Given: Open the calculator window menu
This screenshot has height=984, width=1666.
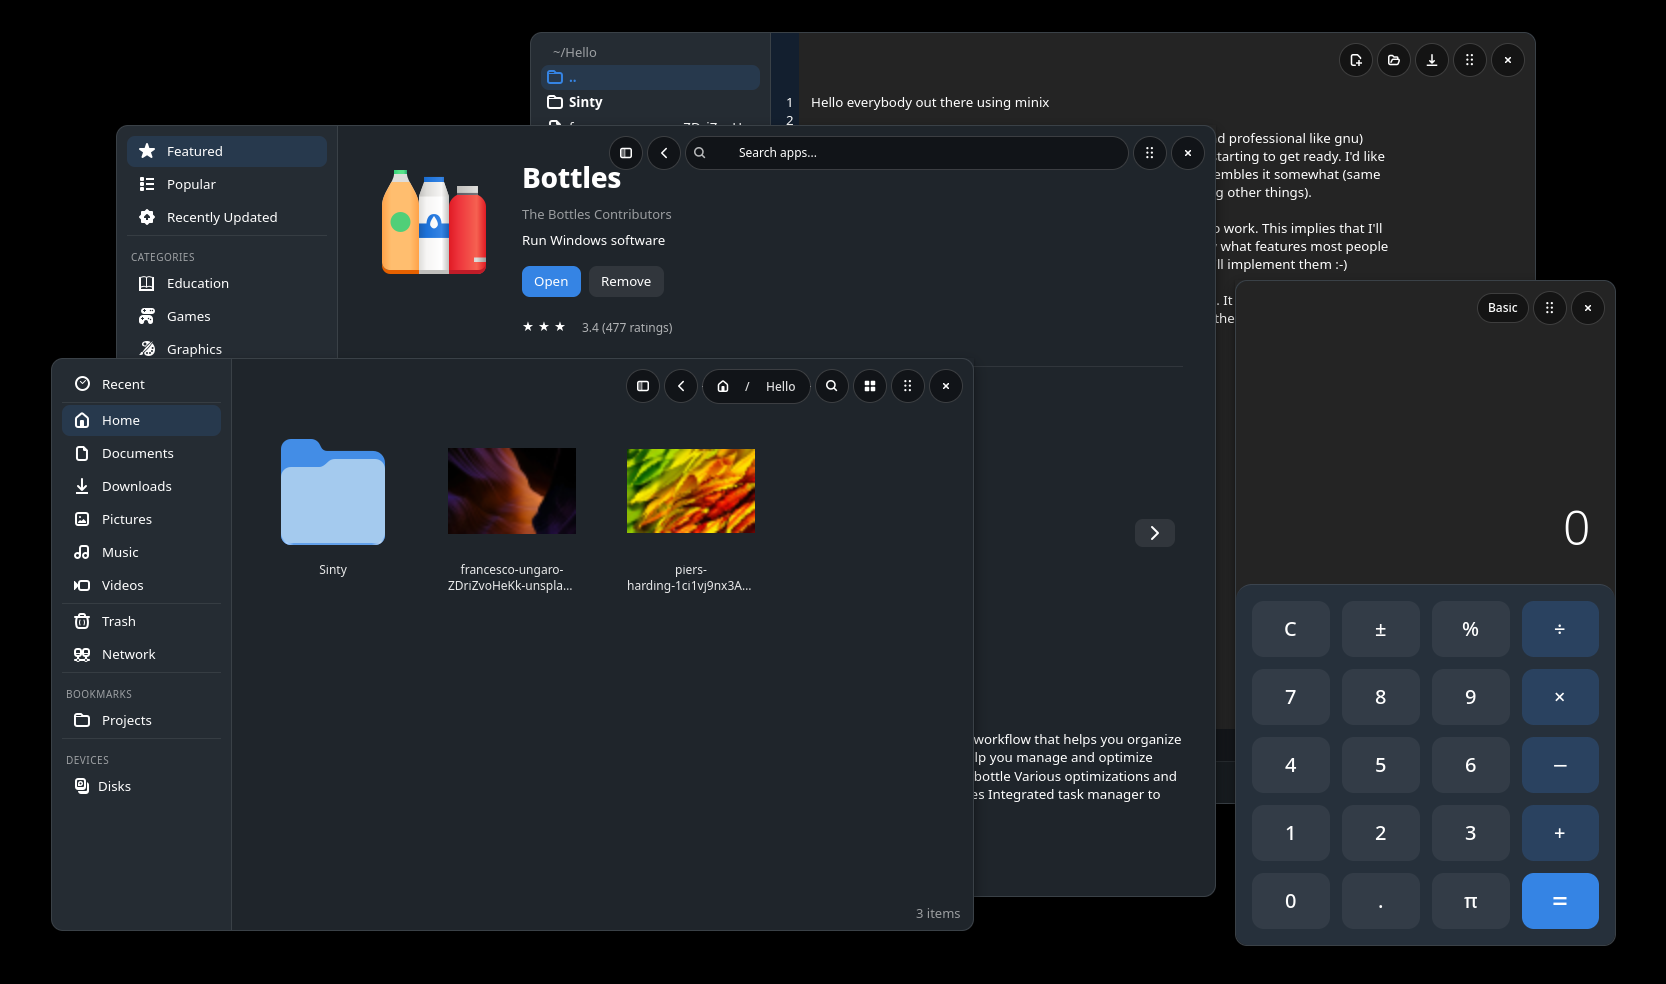Looking at the screenshot, I should pyautogui.click(x=1550, y=308).
